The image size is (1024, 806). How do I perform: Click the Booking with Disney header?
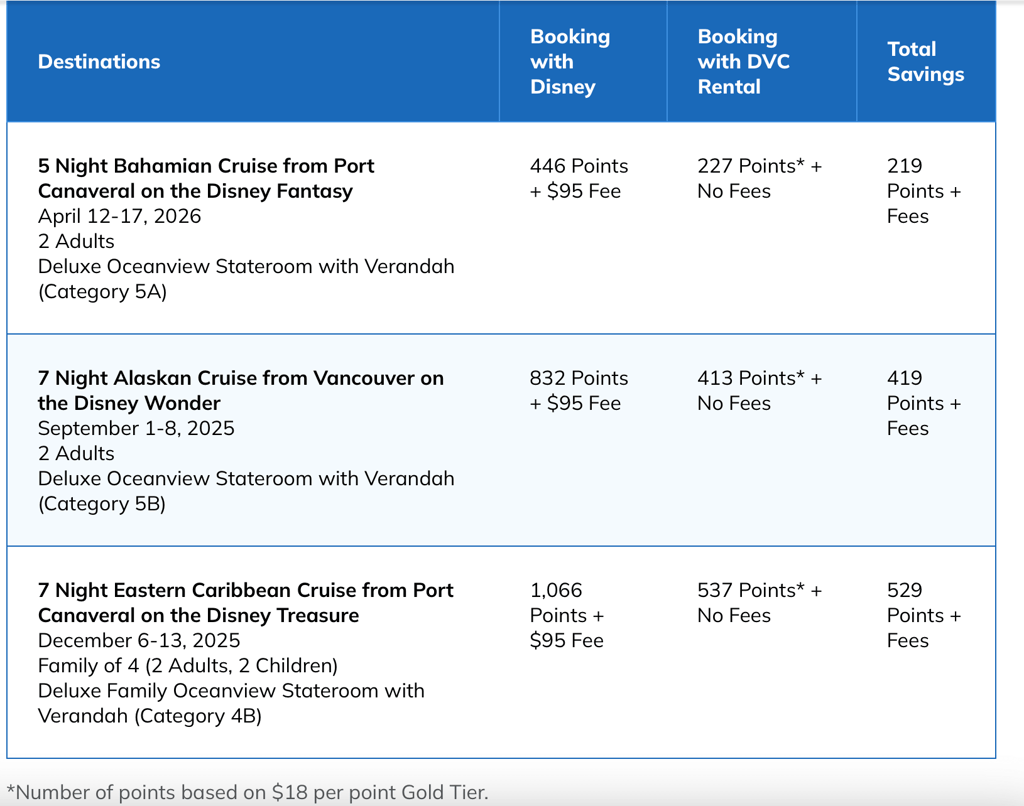click(569, 62)
